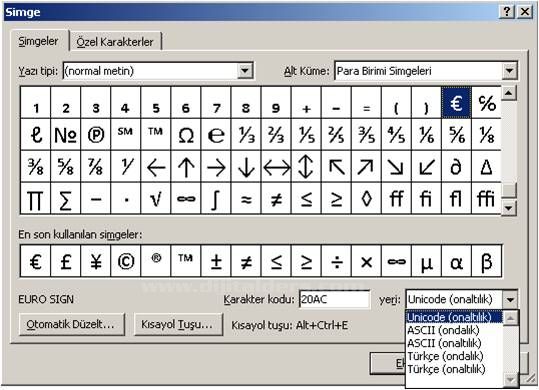Choose the care-of (℅) symbol cell

click(x=486, y=103)
